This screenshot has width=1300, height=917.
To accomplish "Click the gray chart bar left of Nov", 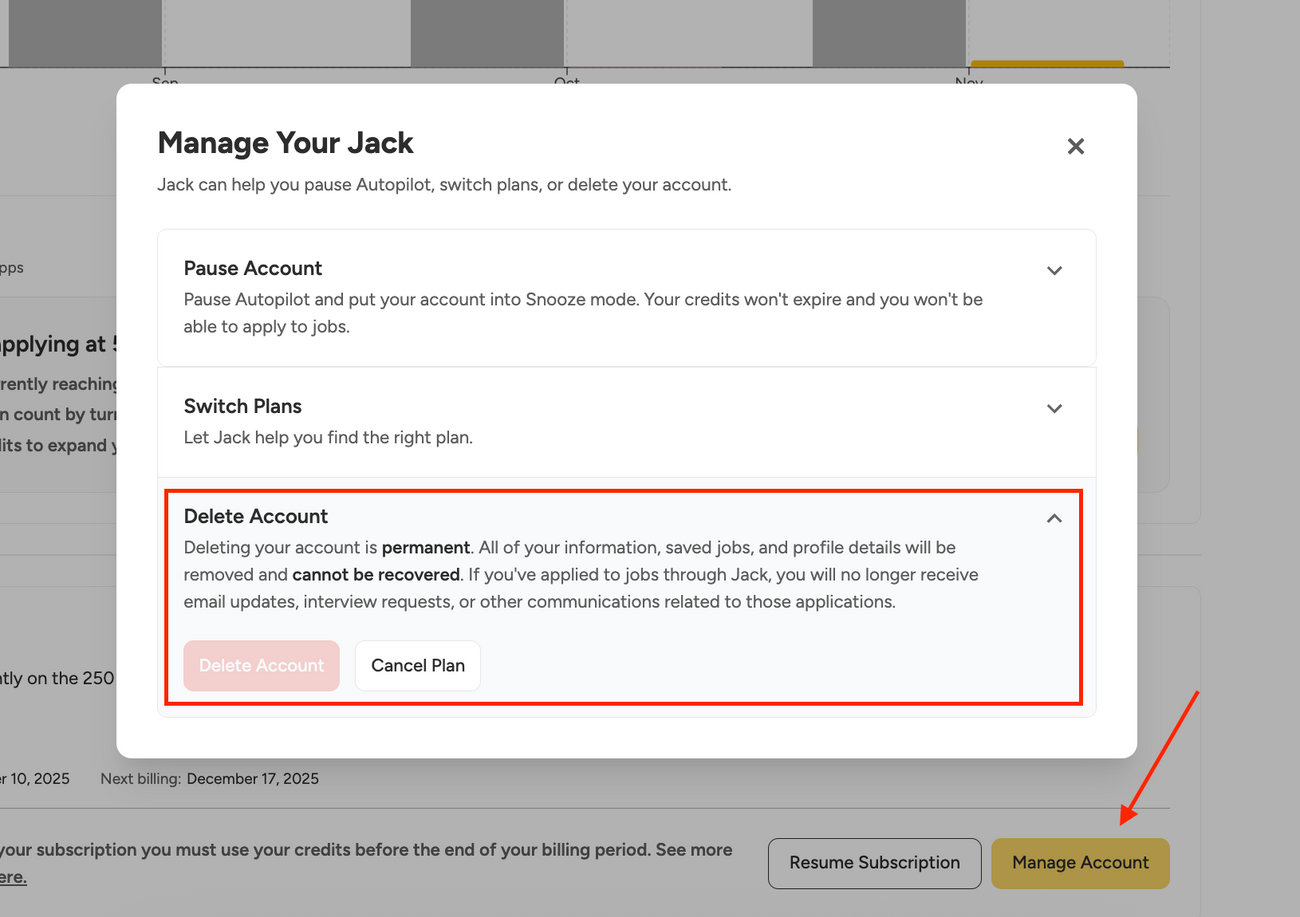I will 889,33.
